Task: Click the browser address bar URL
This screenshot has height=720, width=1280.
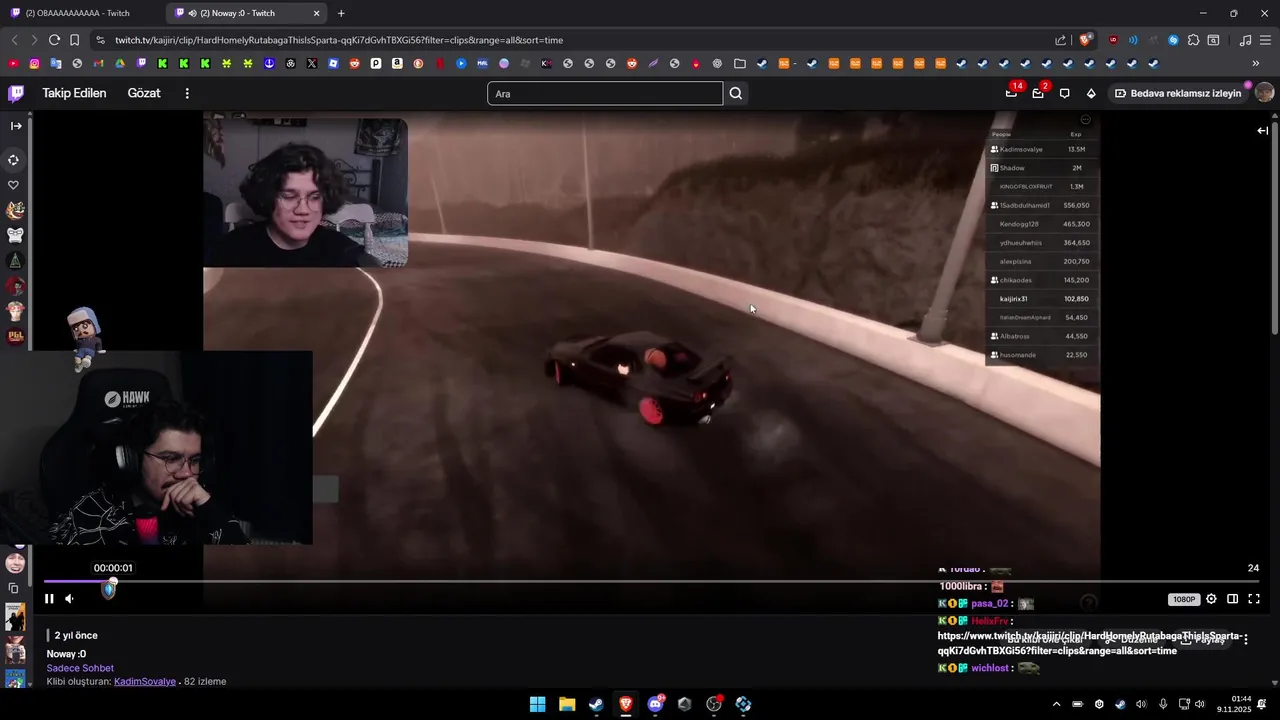Action: click(339, 40)
